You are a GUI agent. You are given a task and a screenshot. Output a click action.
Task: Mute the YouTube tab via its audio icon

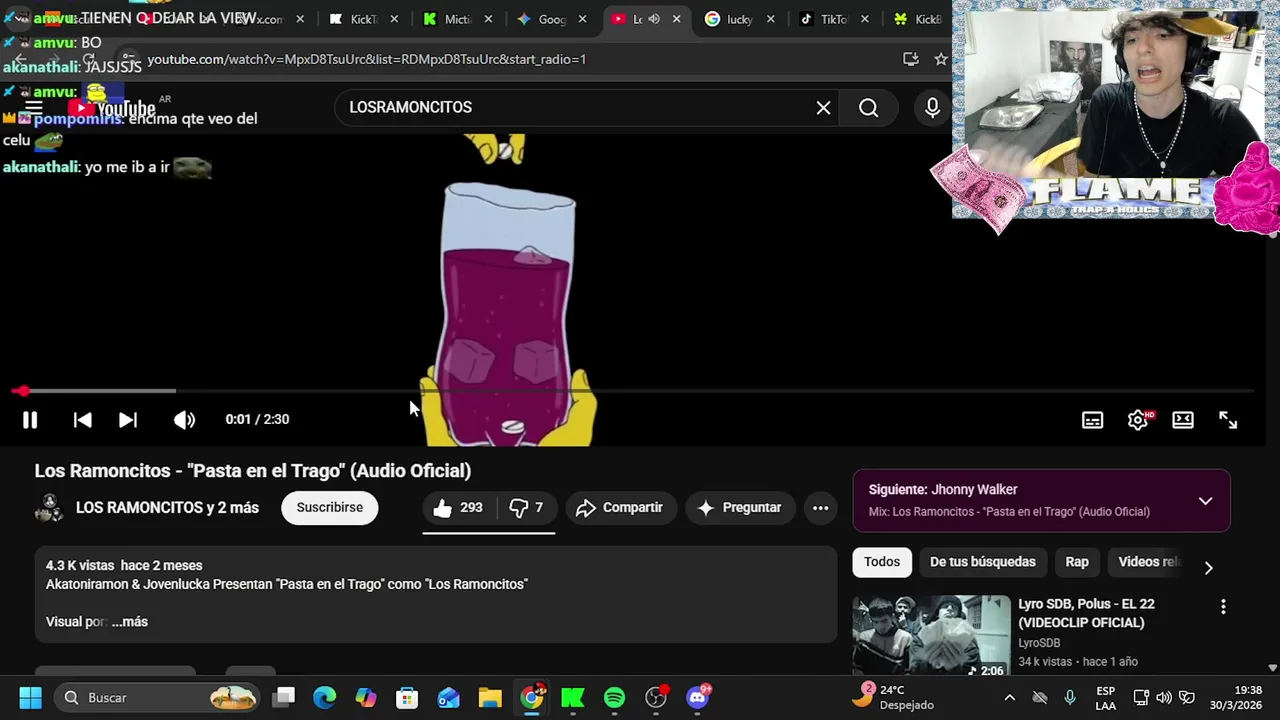653,19
